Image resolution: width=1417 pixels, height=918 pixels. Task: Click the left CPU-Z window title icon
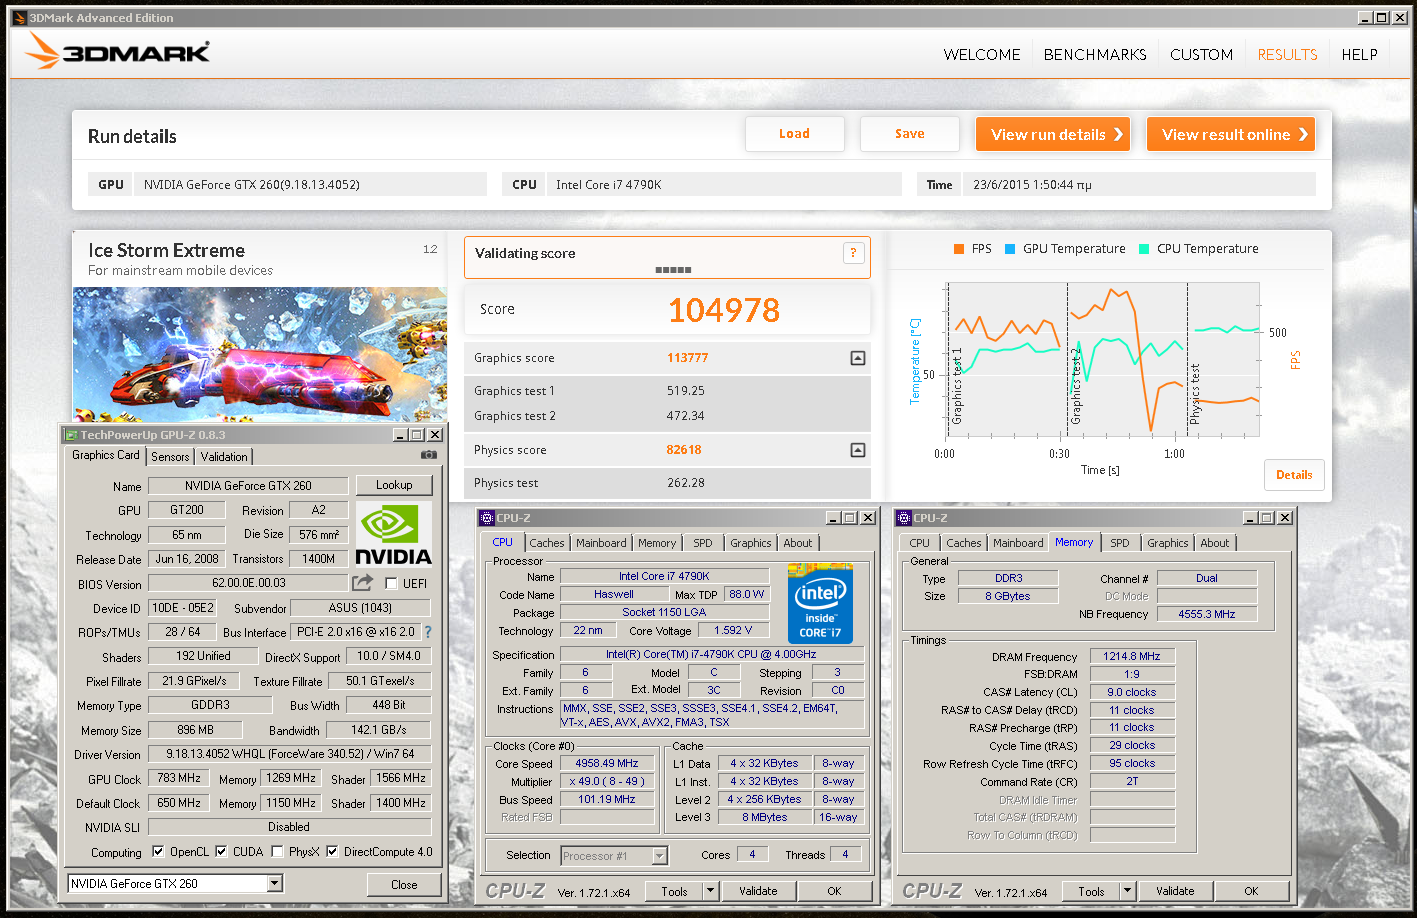(x=487, y=518)
